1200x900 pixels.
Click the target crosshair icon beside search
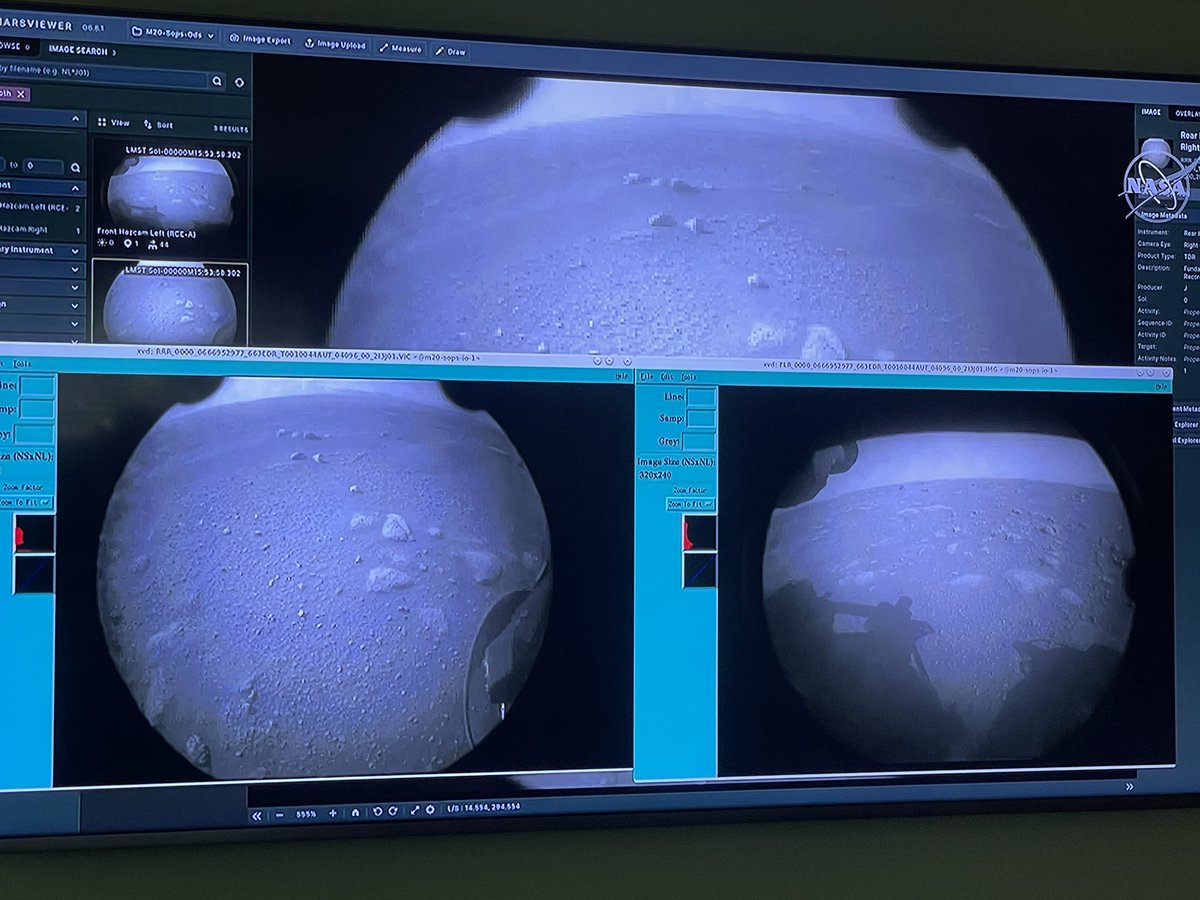coord(239,82)
